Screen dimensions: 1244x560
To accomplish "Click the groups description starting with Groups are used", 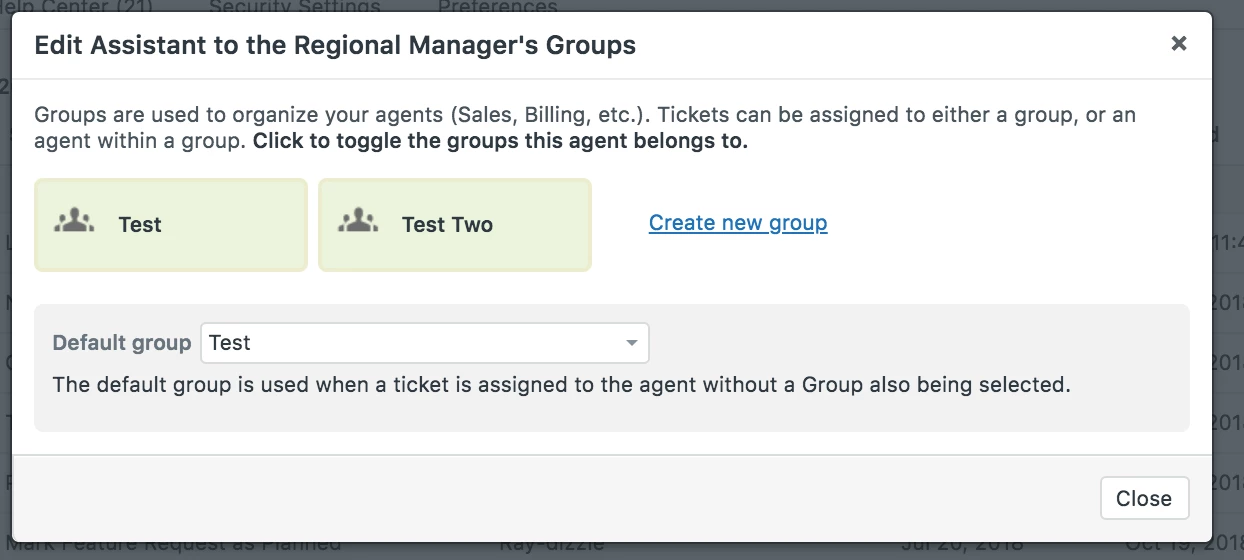I will coord(585,115).
